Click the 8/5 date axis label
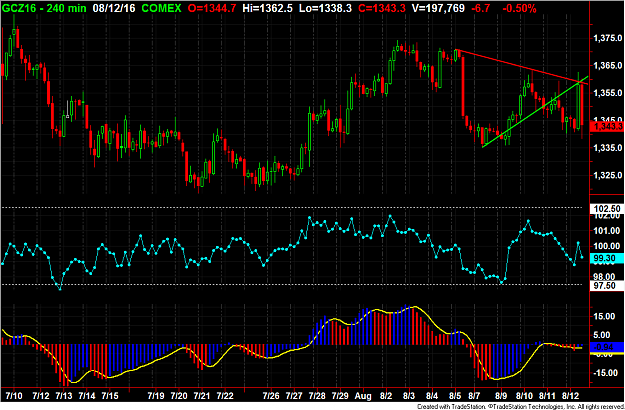The width and height of the screenshot is (625, 410). coord(455,396)
